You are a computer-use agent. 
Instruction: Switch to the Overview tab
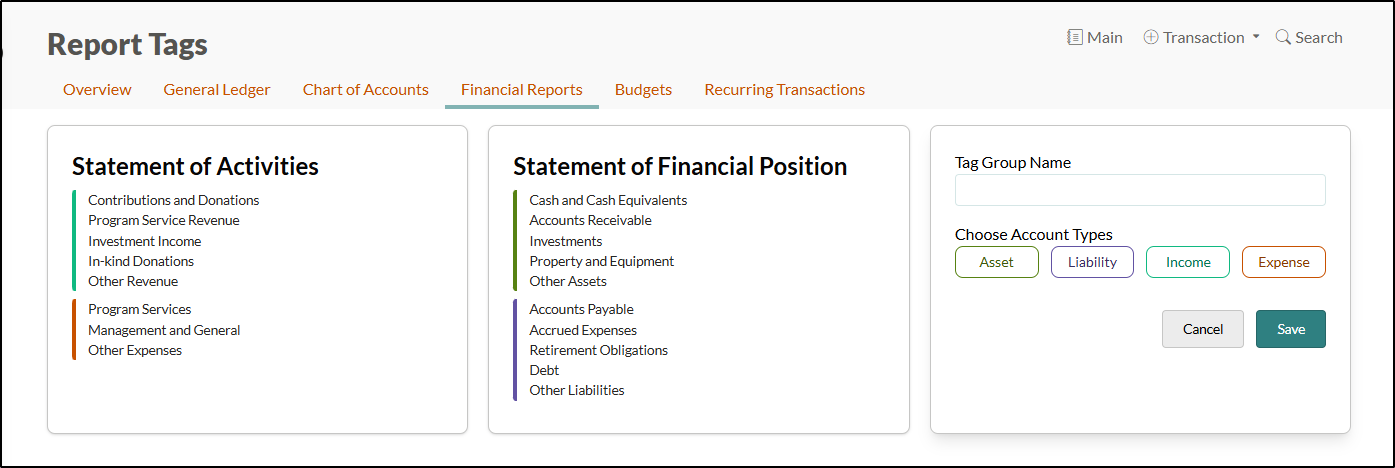(x=97, y=90)
